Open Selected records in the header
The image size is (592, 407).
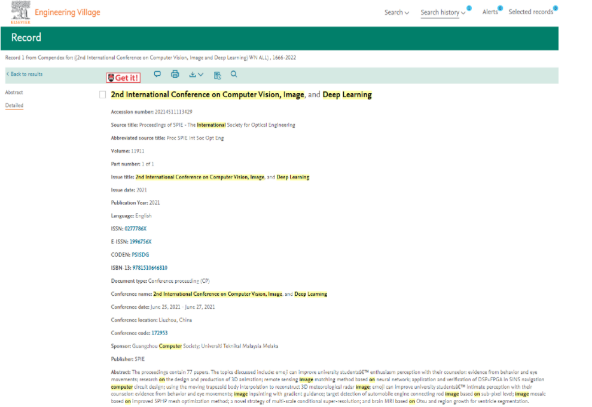530,12
